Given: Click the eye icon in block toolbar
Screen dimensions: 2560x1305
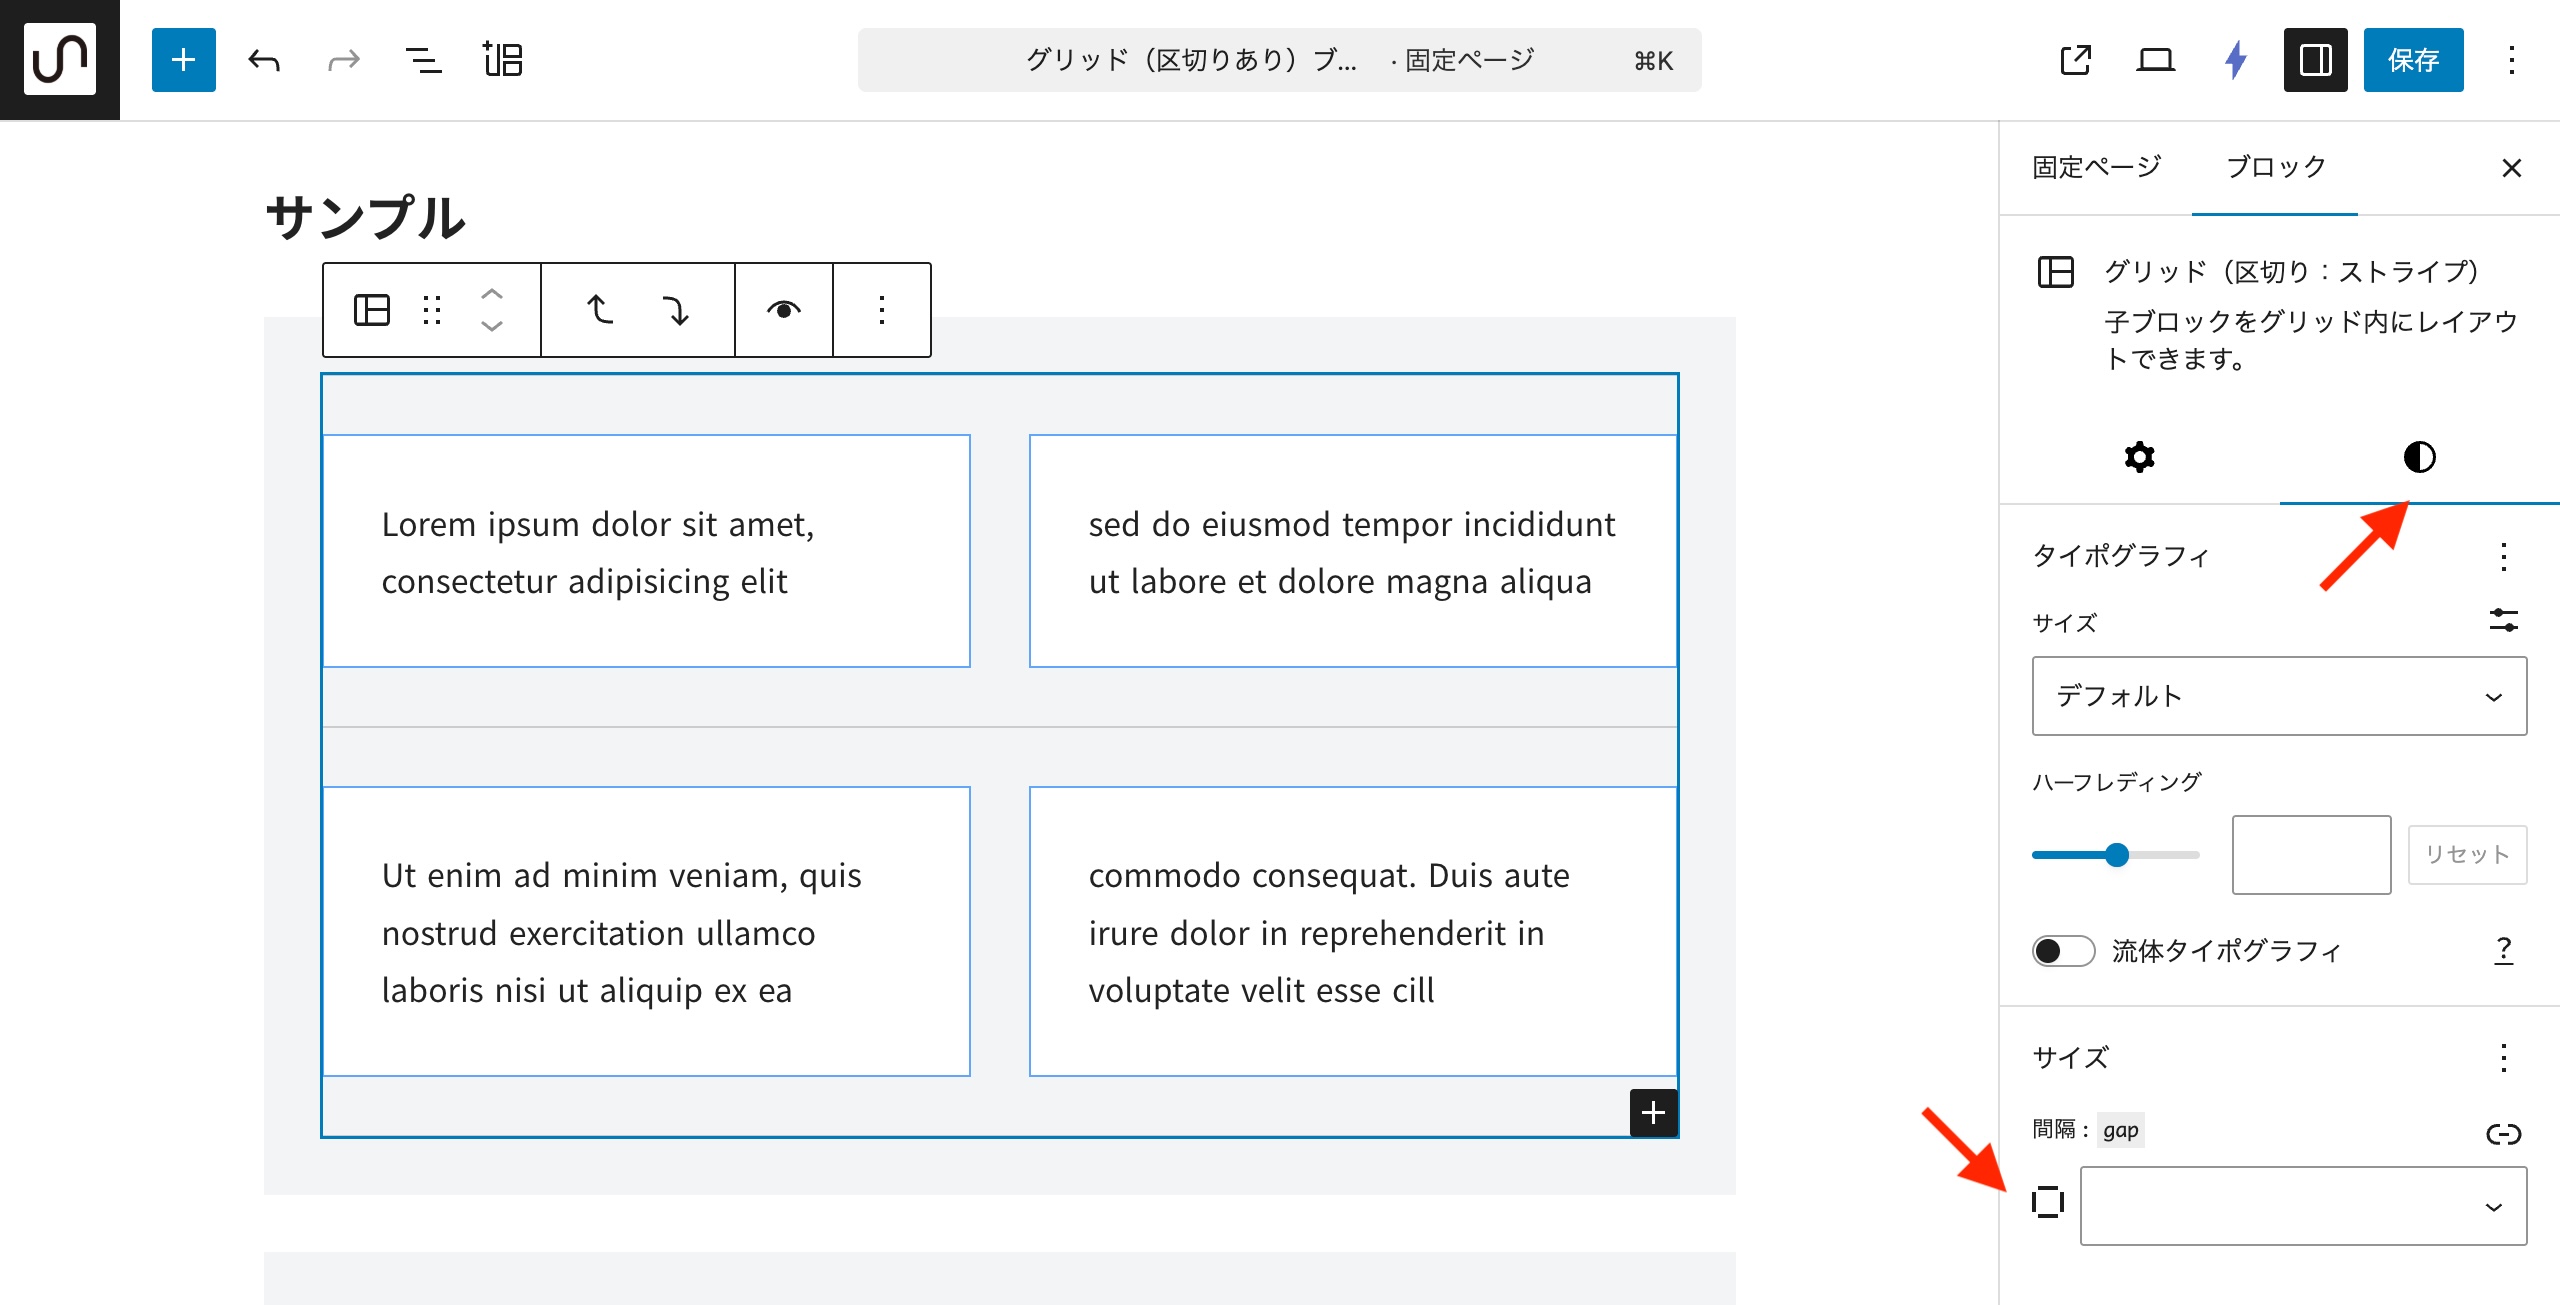Looking at the screenshot, I should tap(783, 310).
